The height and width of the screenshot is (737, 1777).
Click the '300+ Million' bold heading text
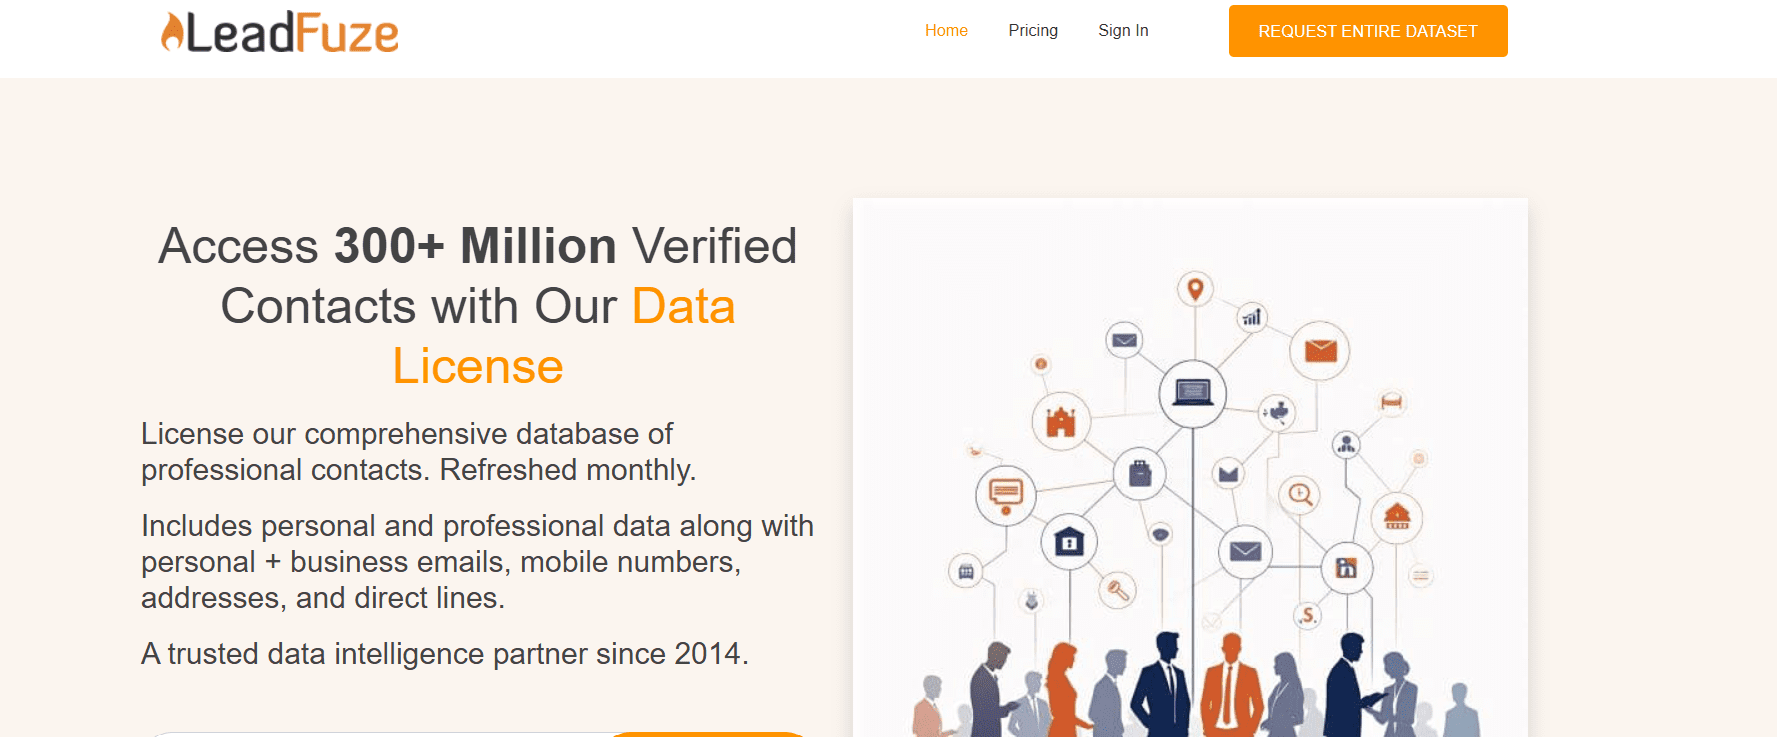[x=475, y=246]
